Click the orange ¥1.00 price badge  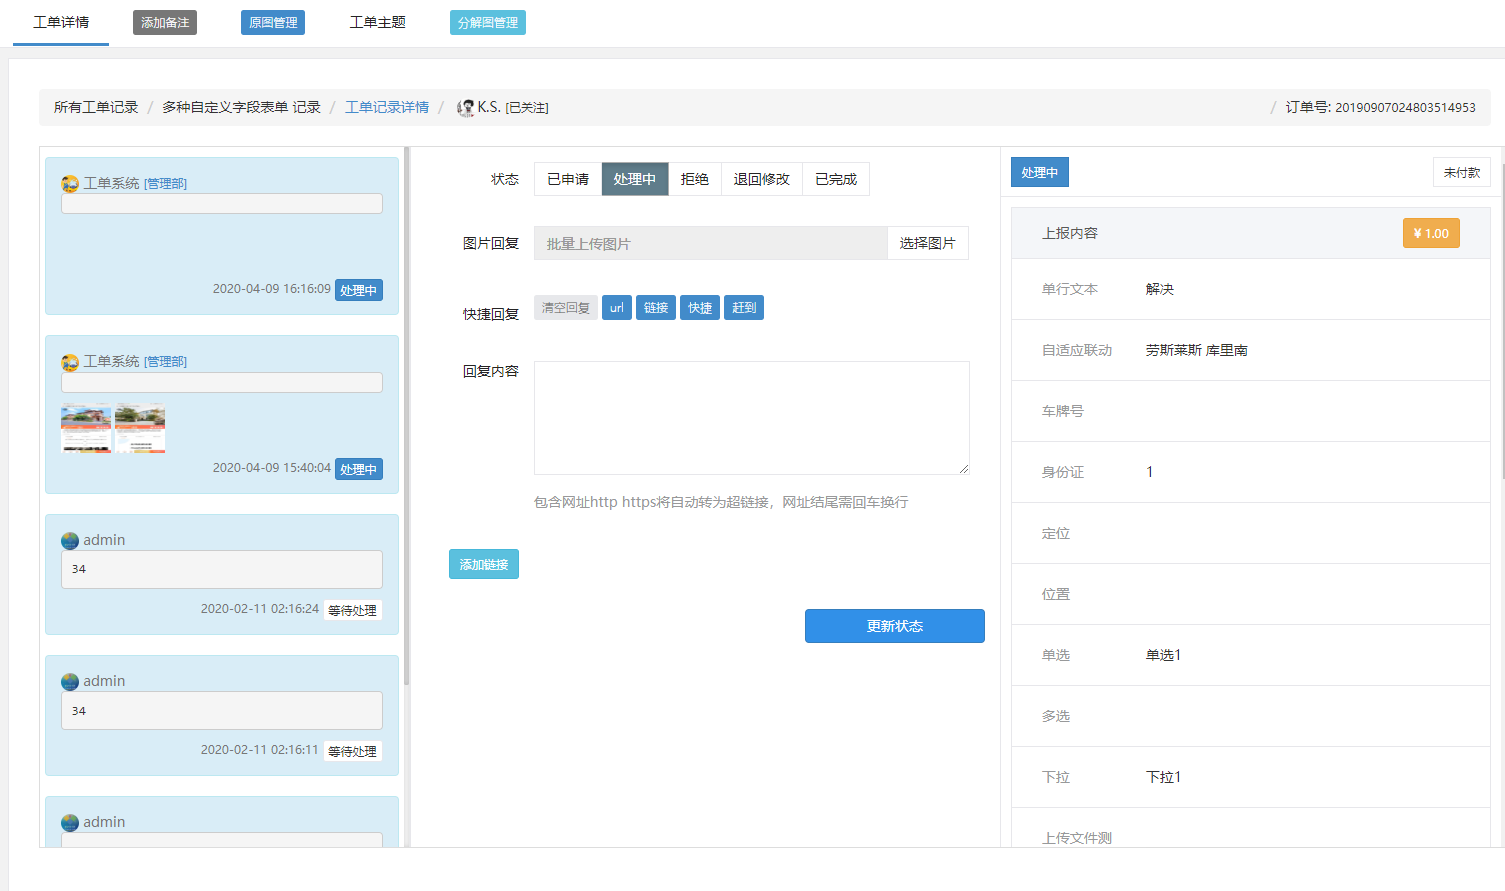[x=1430, y=233]
